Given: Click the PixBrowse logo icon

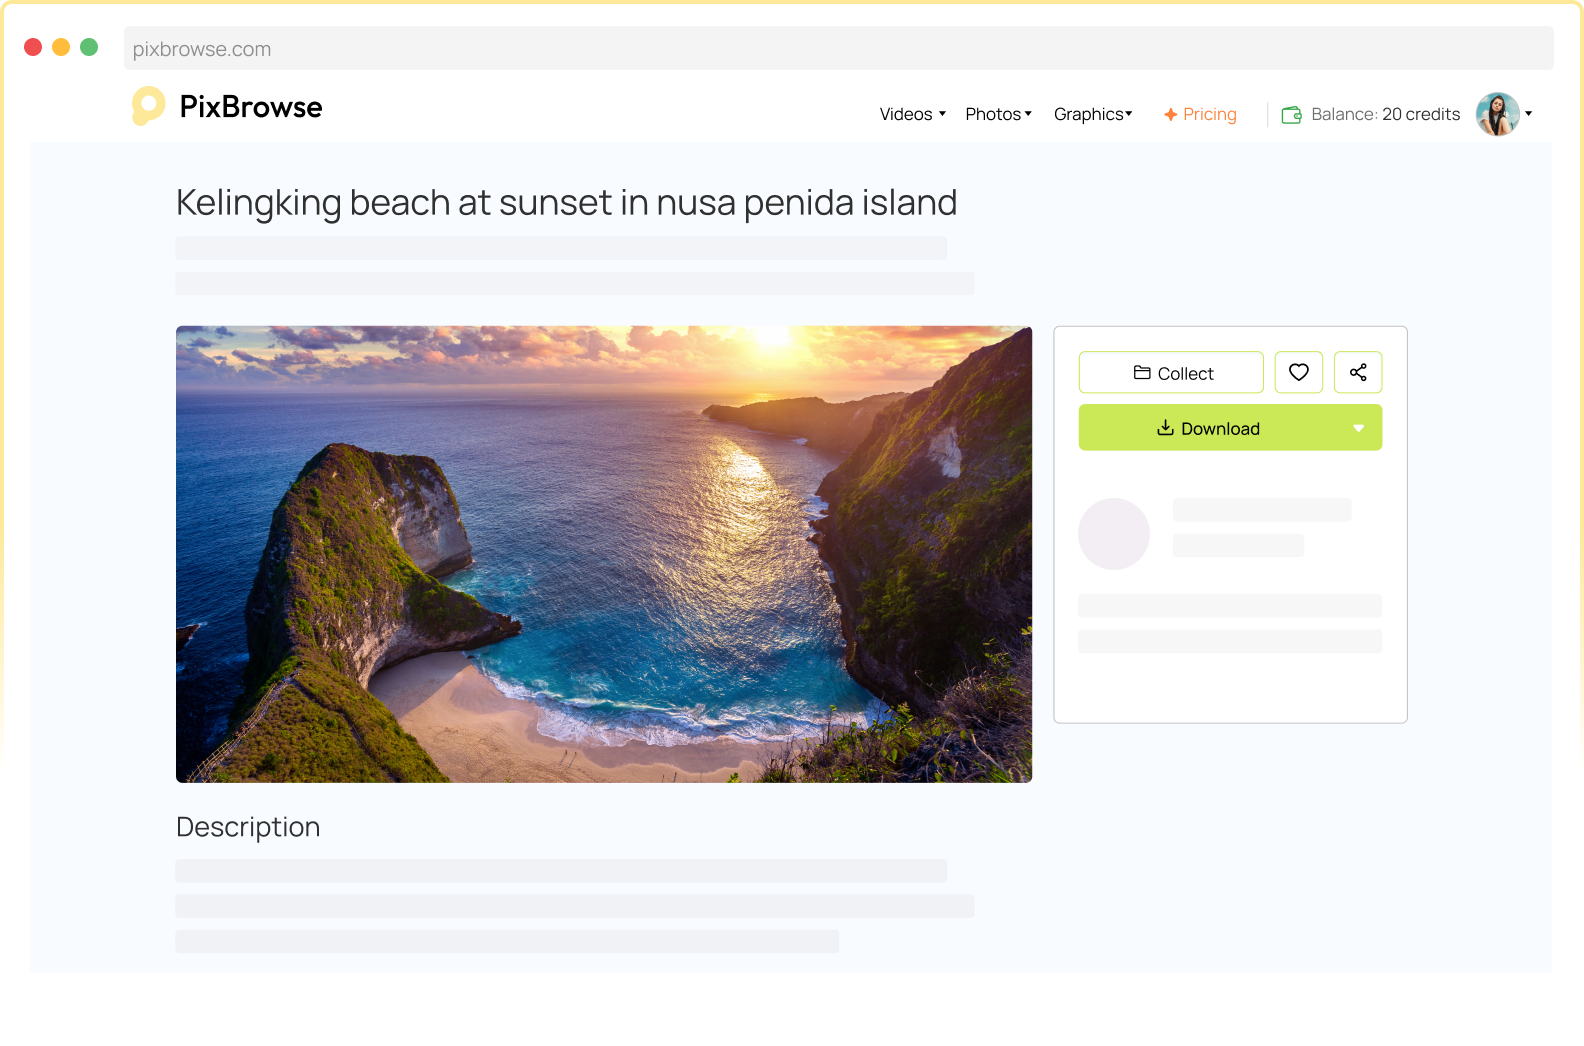Looking at the screenshot, I should (x=148, y=106).
